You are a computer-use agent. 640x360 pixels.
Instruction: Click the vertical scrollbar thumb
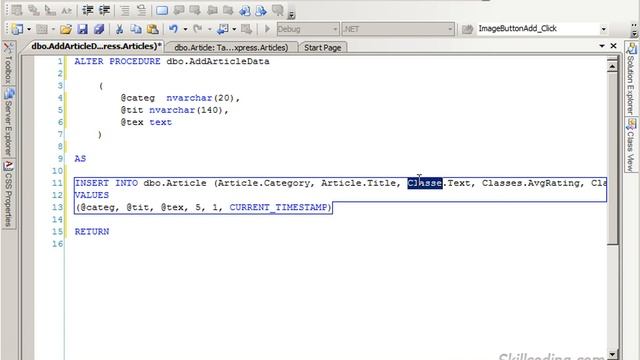pos(612,158)
